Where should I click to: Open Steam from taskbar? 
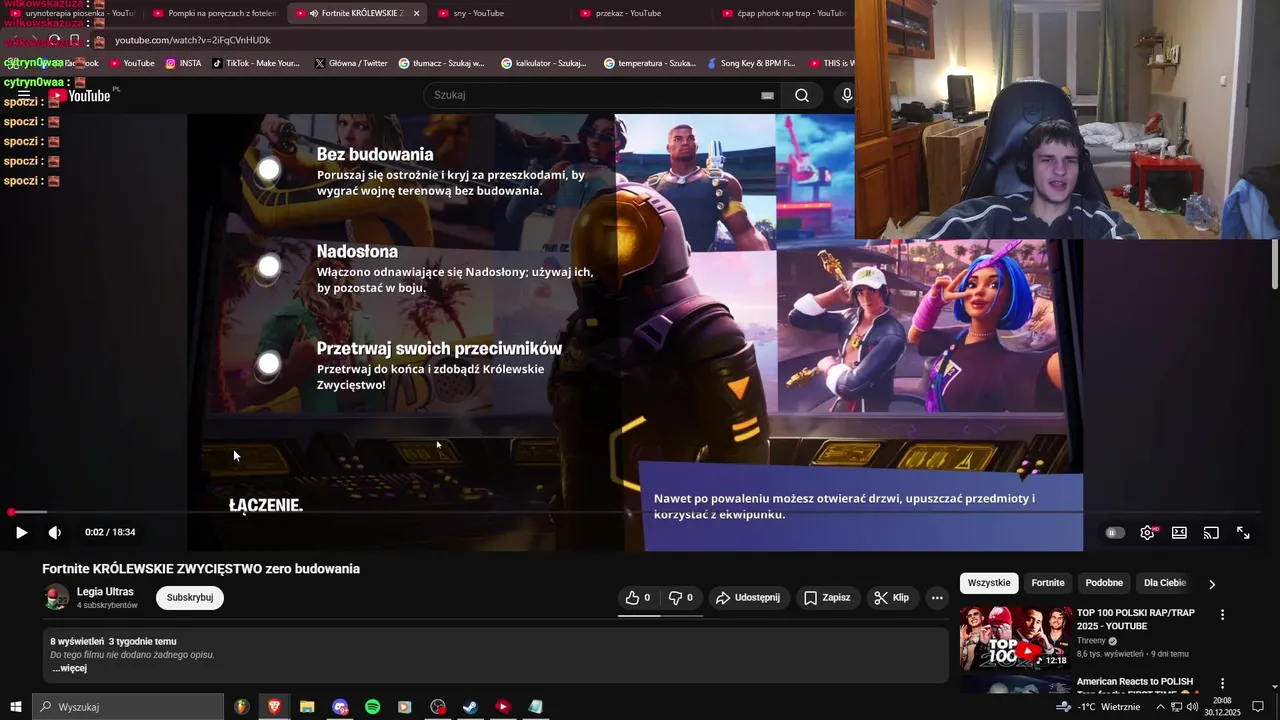coord(470,707)
